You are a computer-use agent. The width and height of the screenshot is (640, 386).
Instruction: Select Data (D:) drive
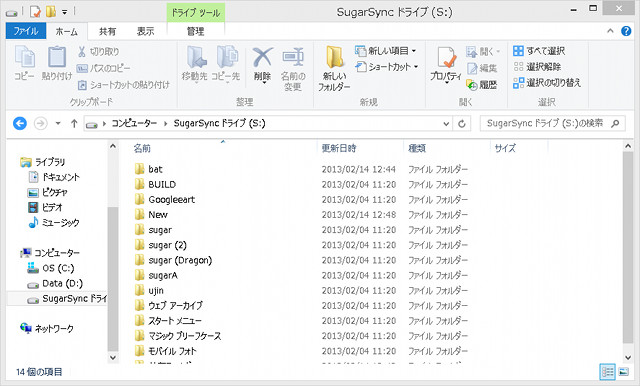coord(55,283)
